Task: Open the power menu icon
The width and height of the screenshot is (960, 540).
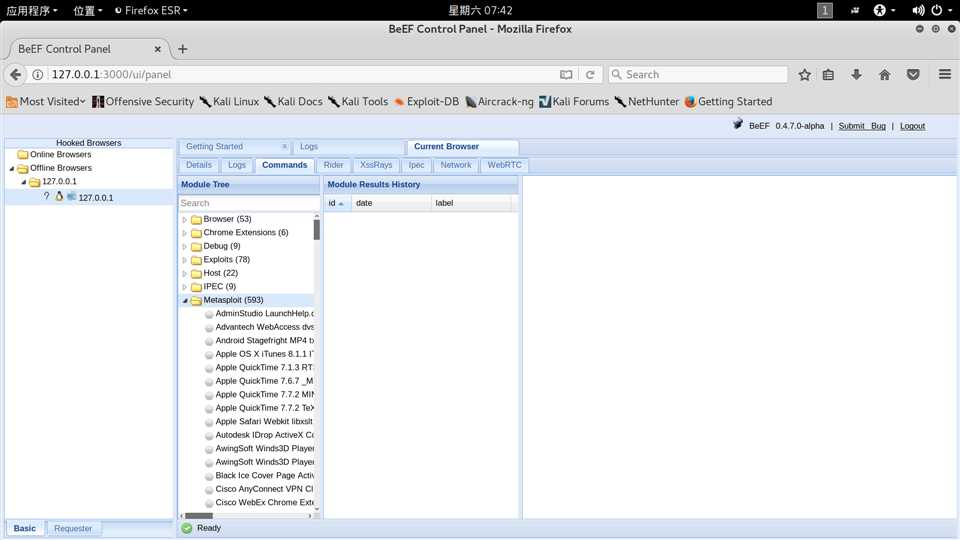Action: pos(939,10)
